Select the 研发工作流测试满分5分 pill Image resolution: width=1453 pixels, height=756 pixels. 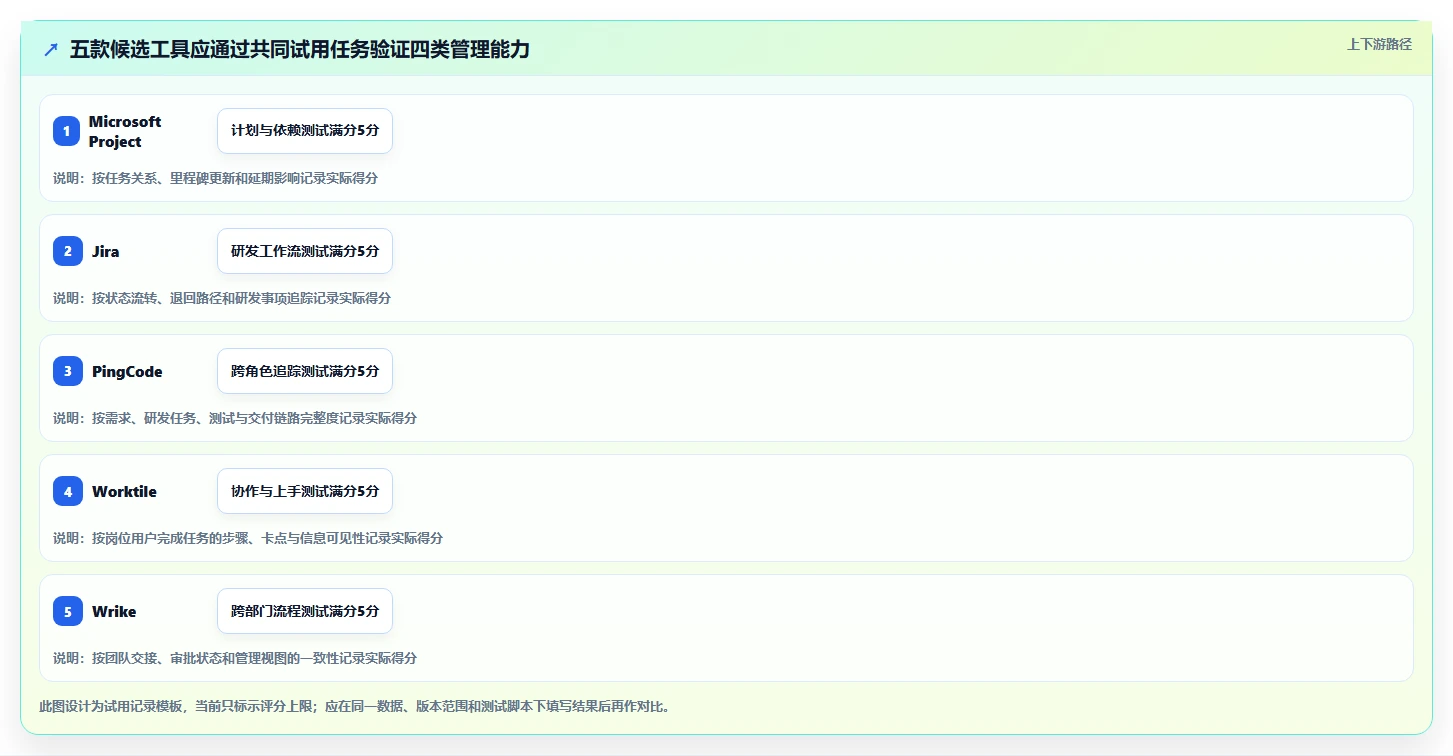305,251
